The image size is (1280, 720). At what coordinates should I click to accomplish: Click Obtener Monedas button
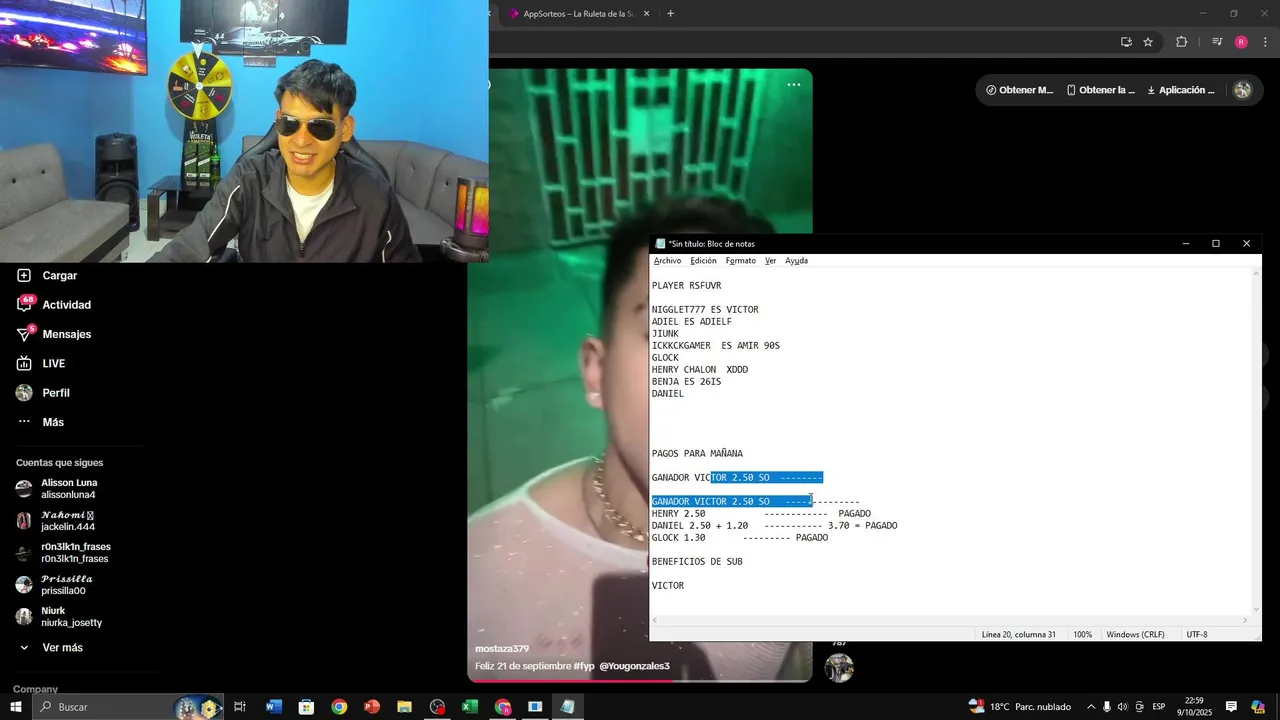[1019, 90]
